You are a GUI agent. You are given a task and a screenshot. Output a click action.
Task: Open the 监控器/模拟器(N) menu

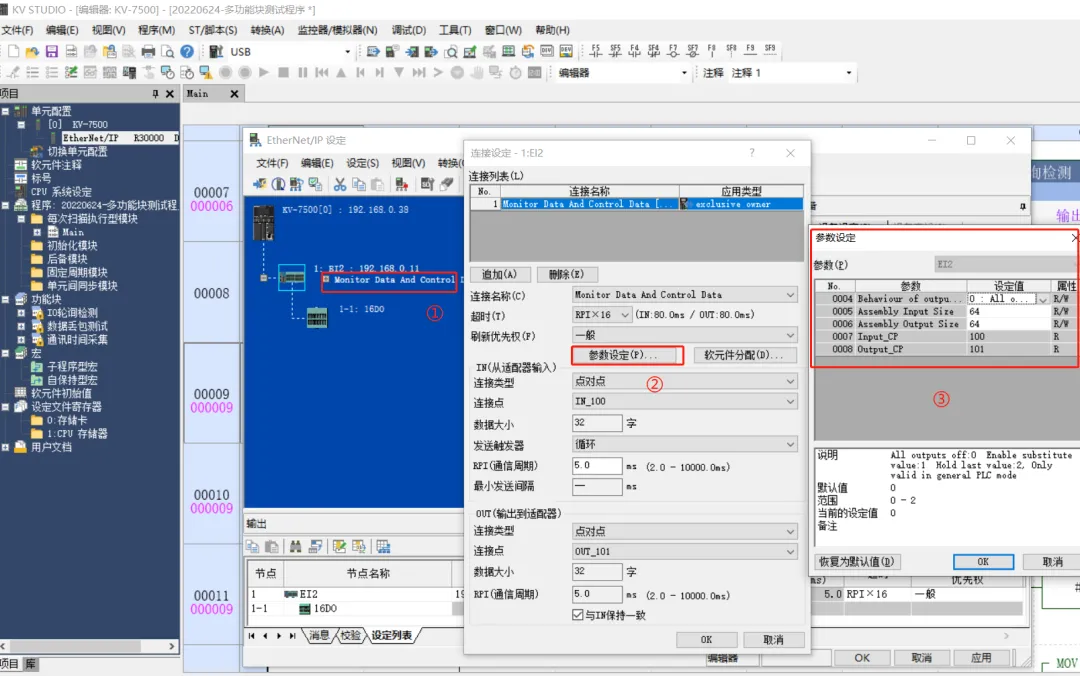point(337,30)
